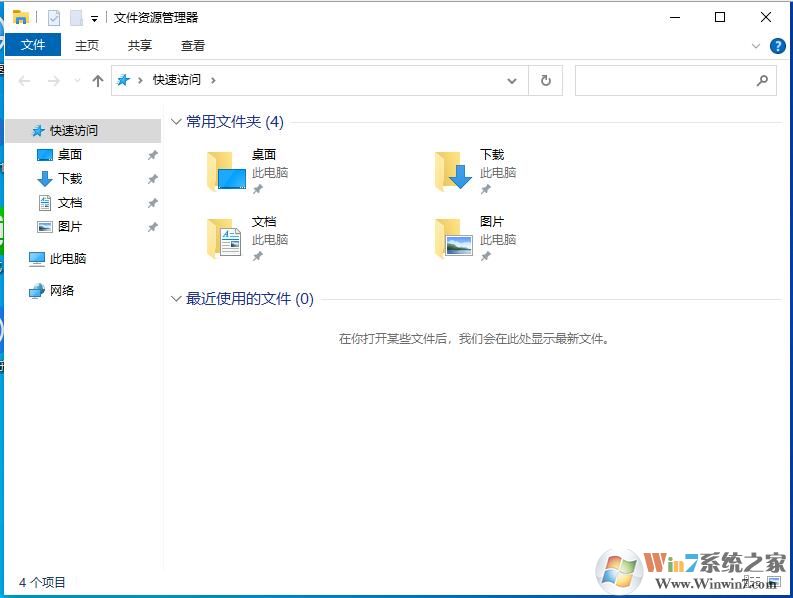Select the 下载 folder icon in main pane
The image size is (793, 598).
pyautogui.click(x=454, y=171)
